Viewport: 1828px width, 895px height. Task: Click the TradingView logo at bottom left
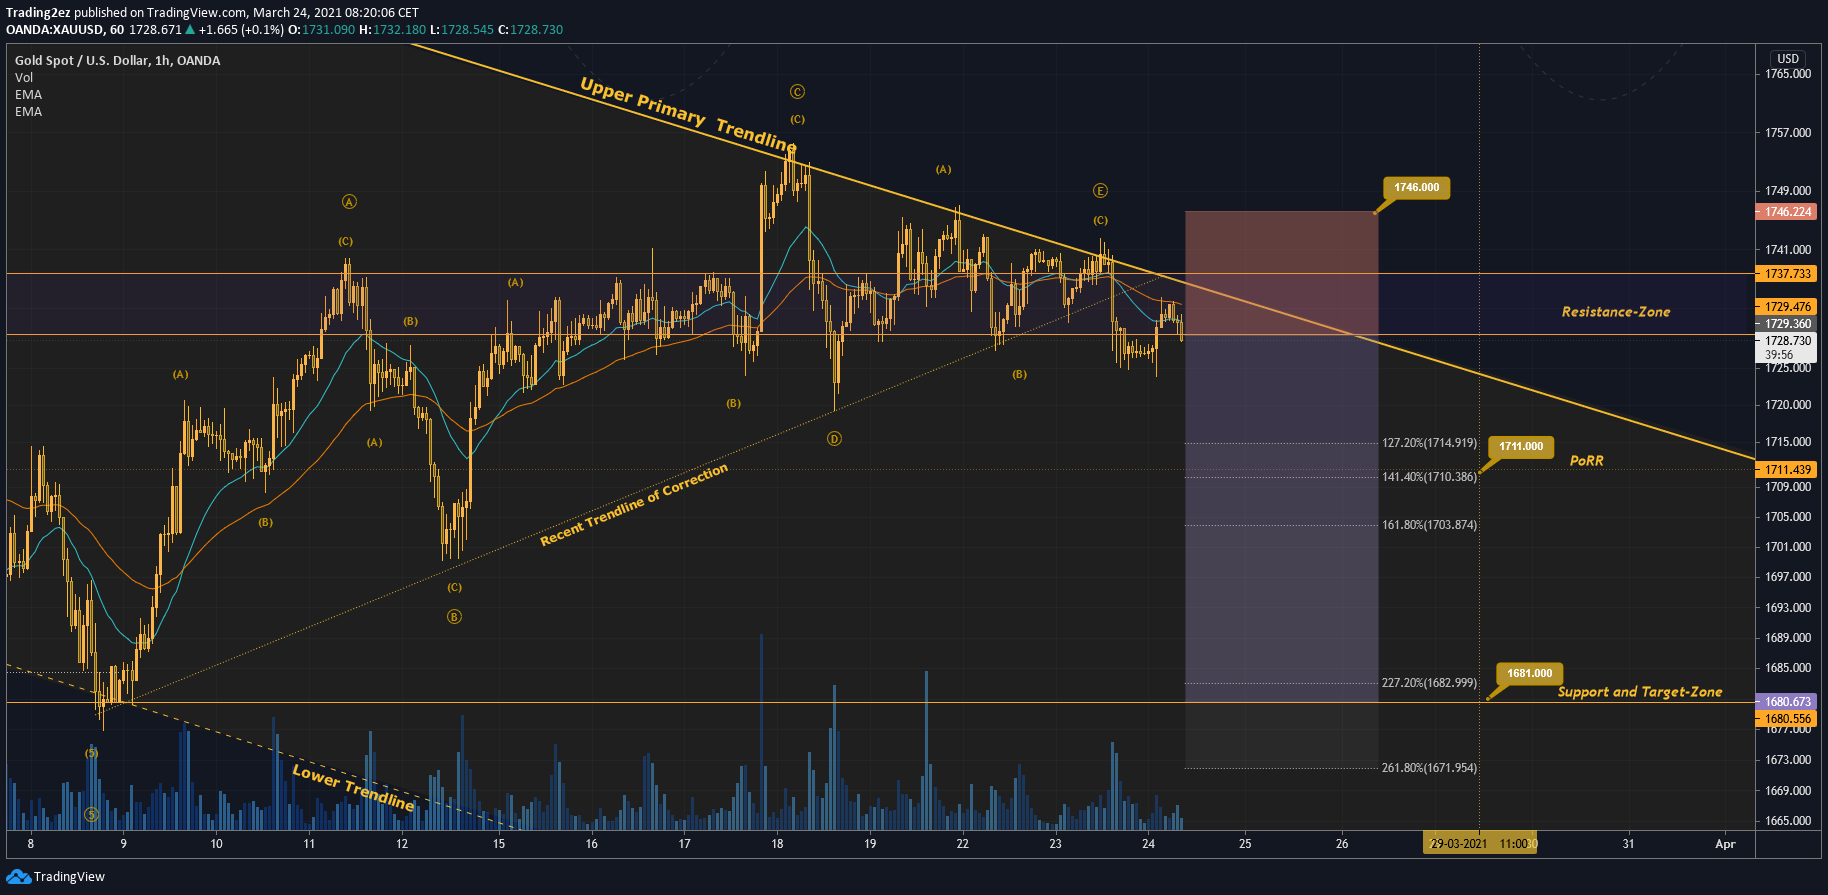55,877
